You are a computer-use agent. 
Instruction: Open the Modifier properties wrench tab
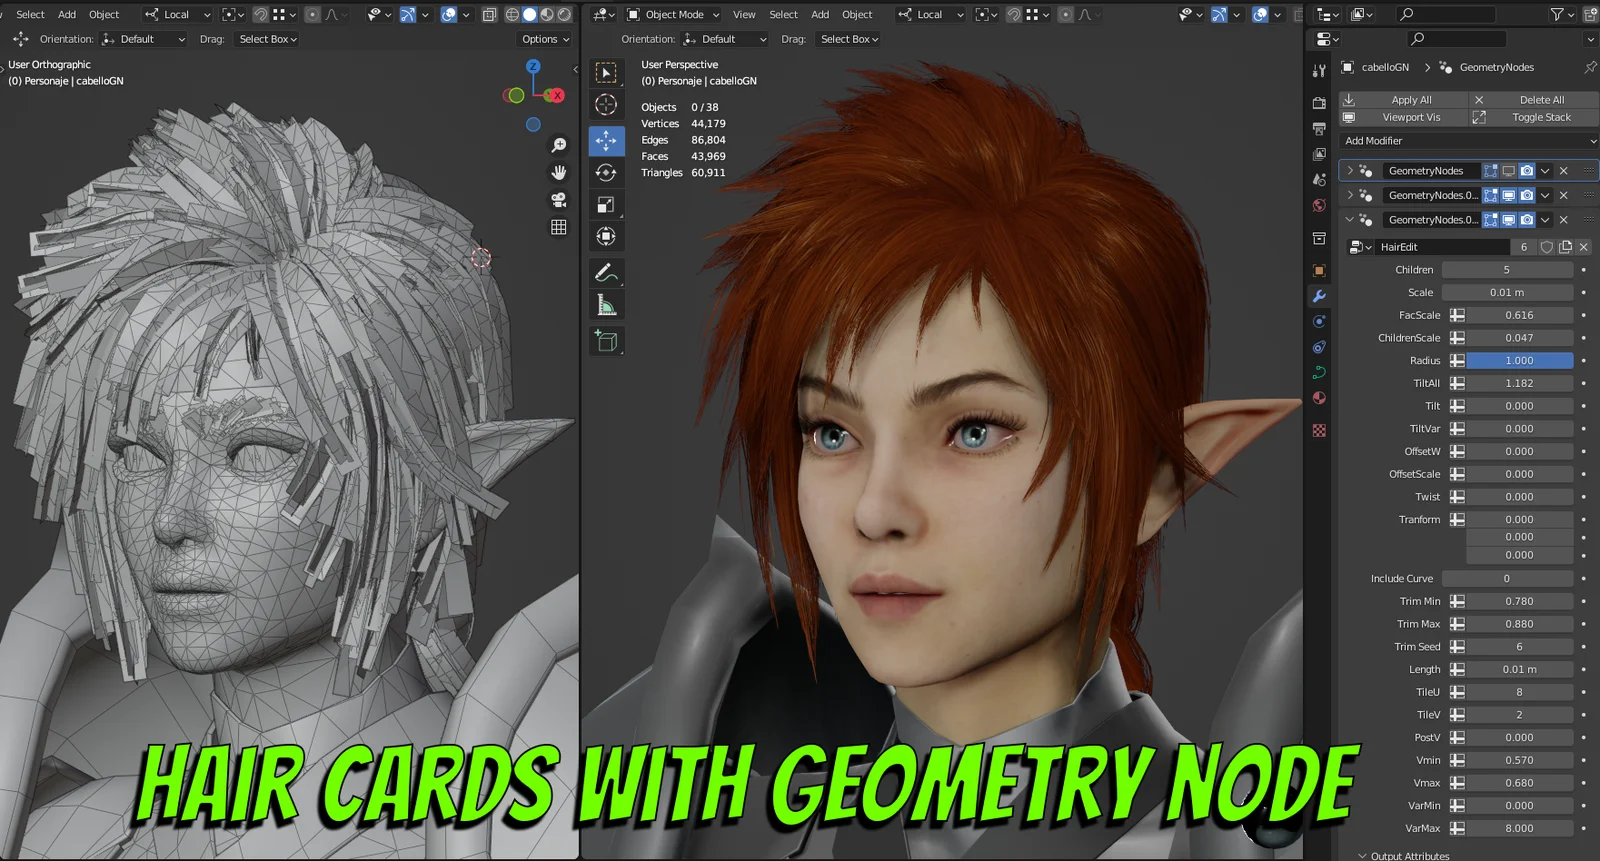(x=1319, y=296)
